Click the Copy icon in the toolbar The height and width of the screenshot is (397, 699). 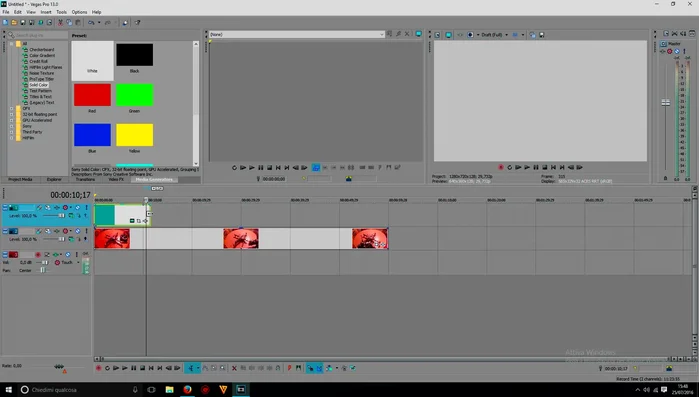click(69, 22)
